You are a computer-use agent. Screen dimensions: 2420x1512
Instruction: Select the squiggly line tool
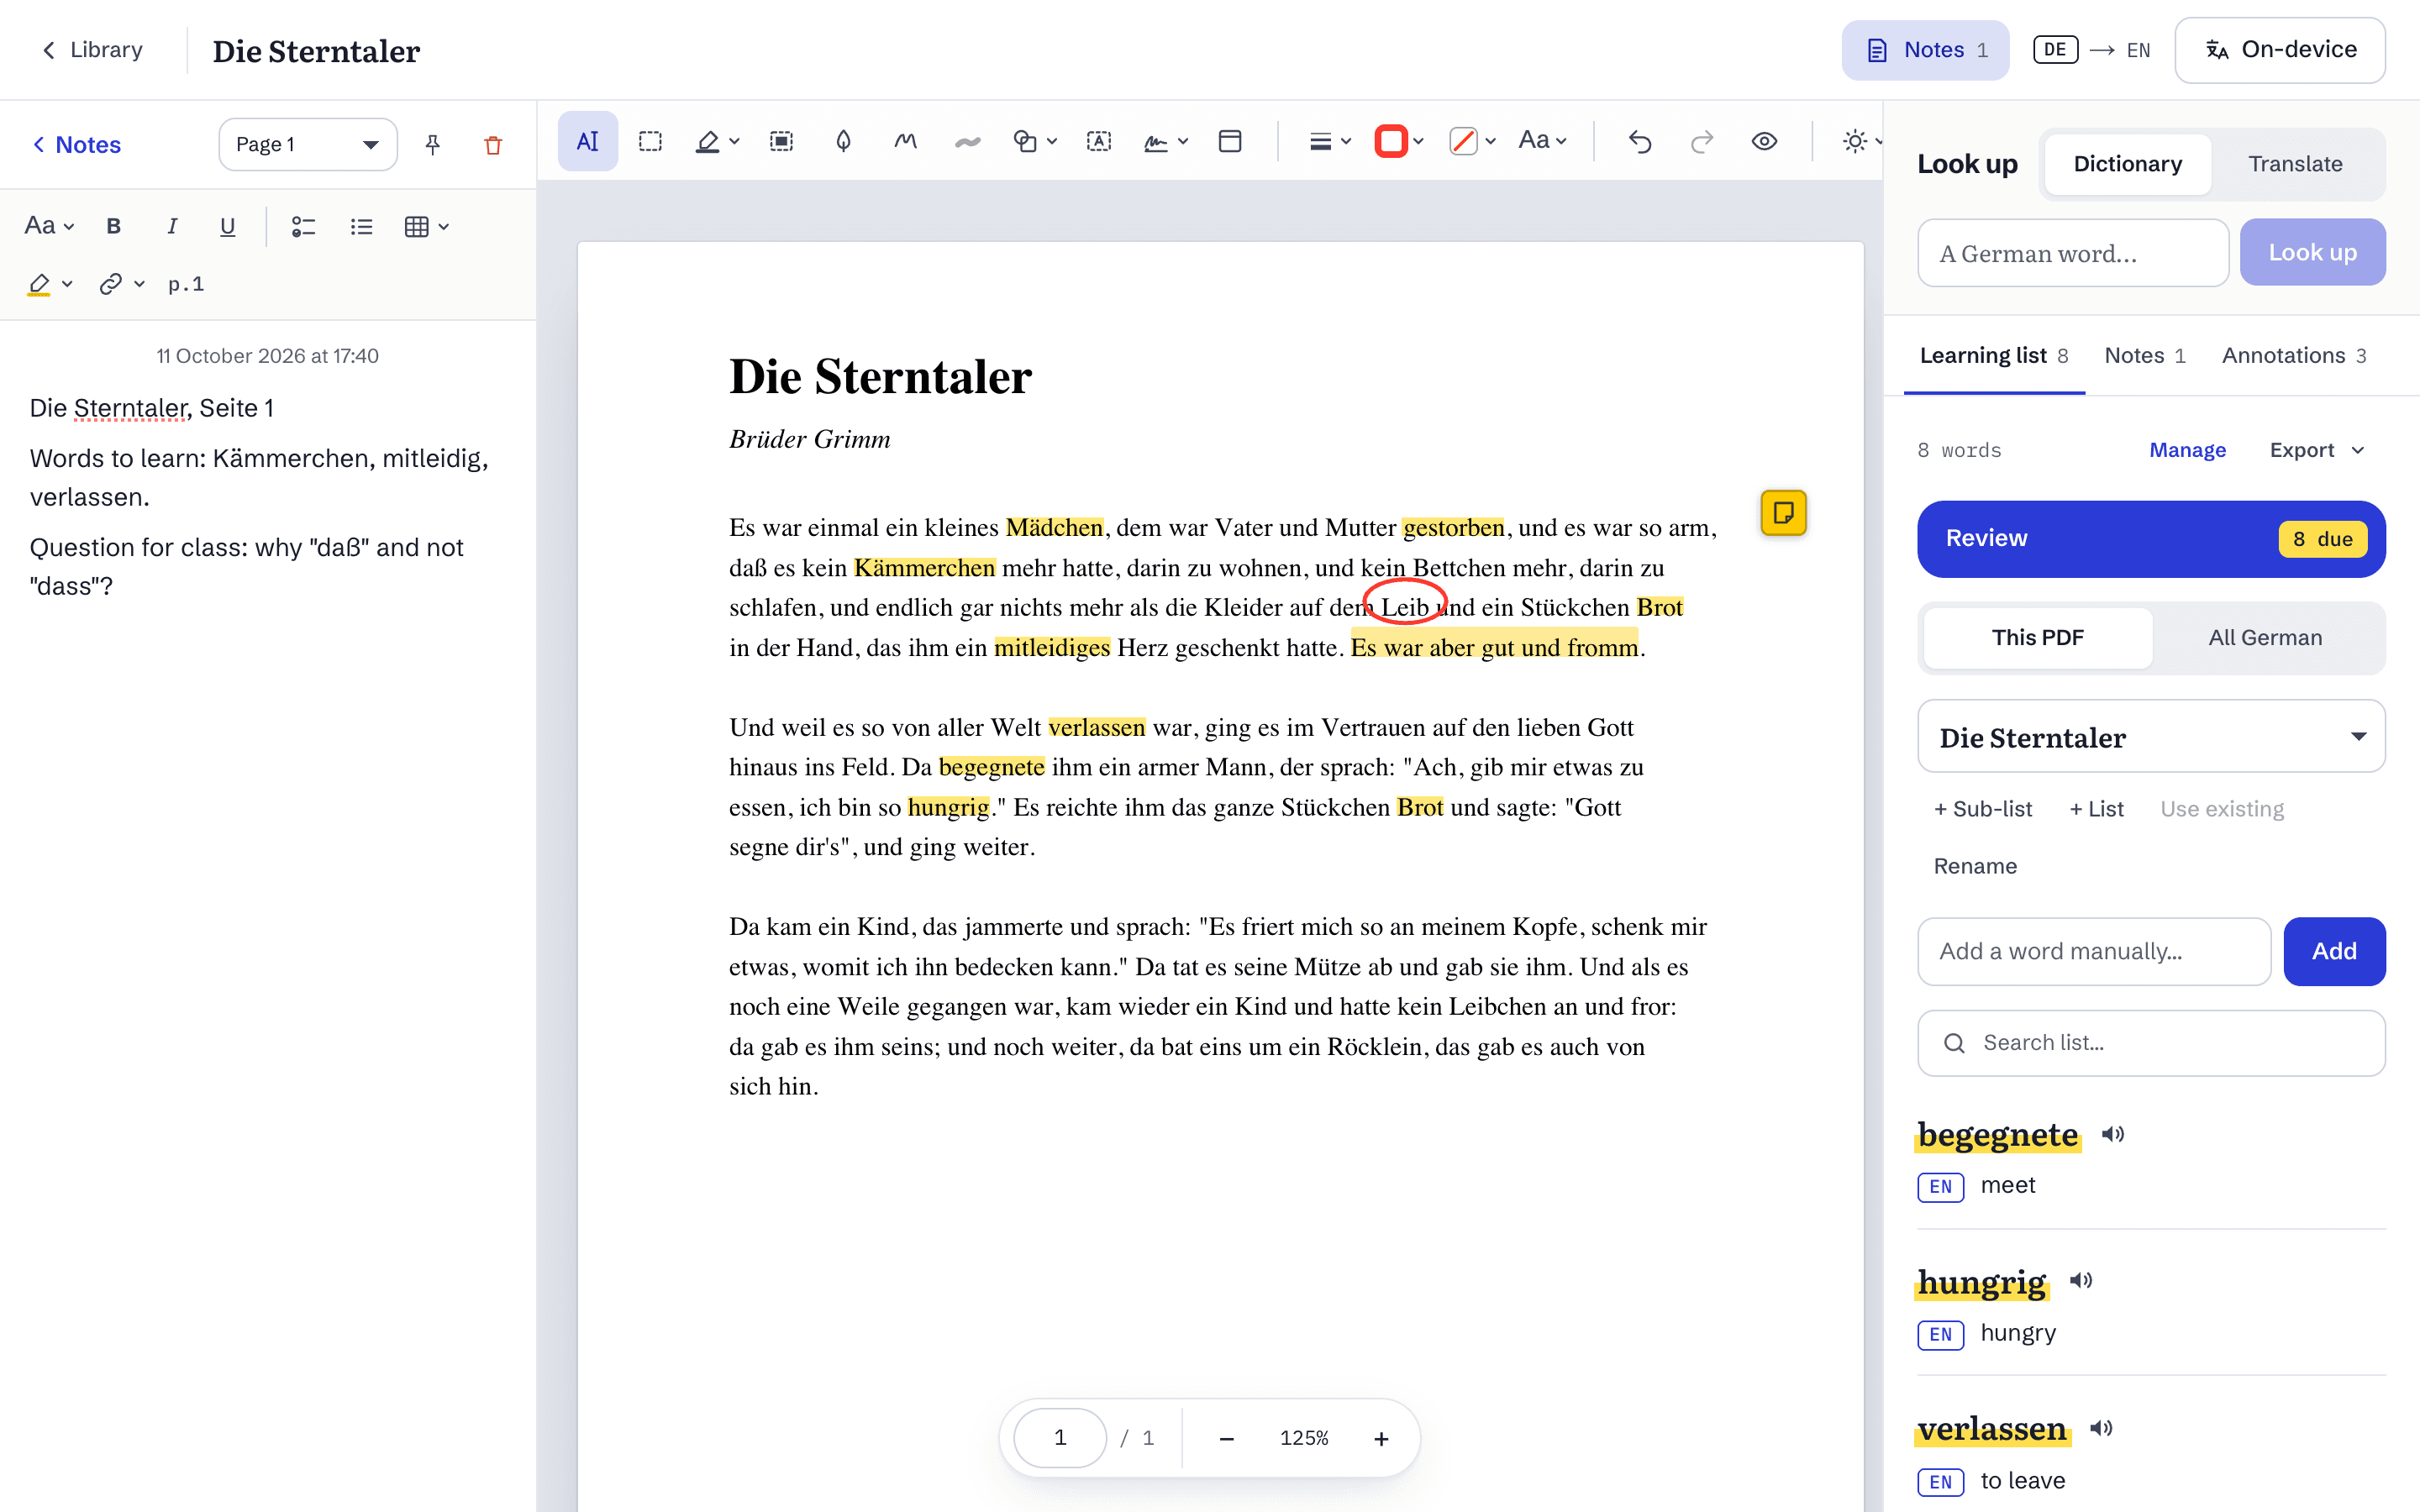967,141
